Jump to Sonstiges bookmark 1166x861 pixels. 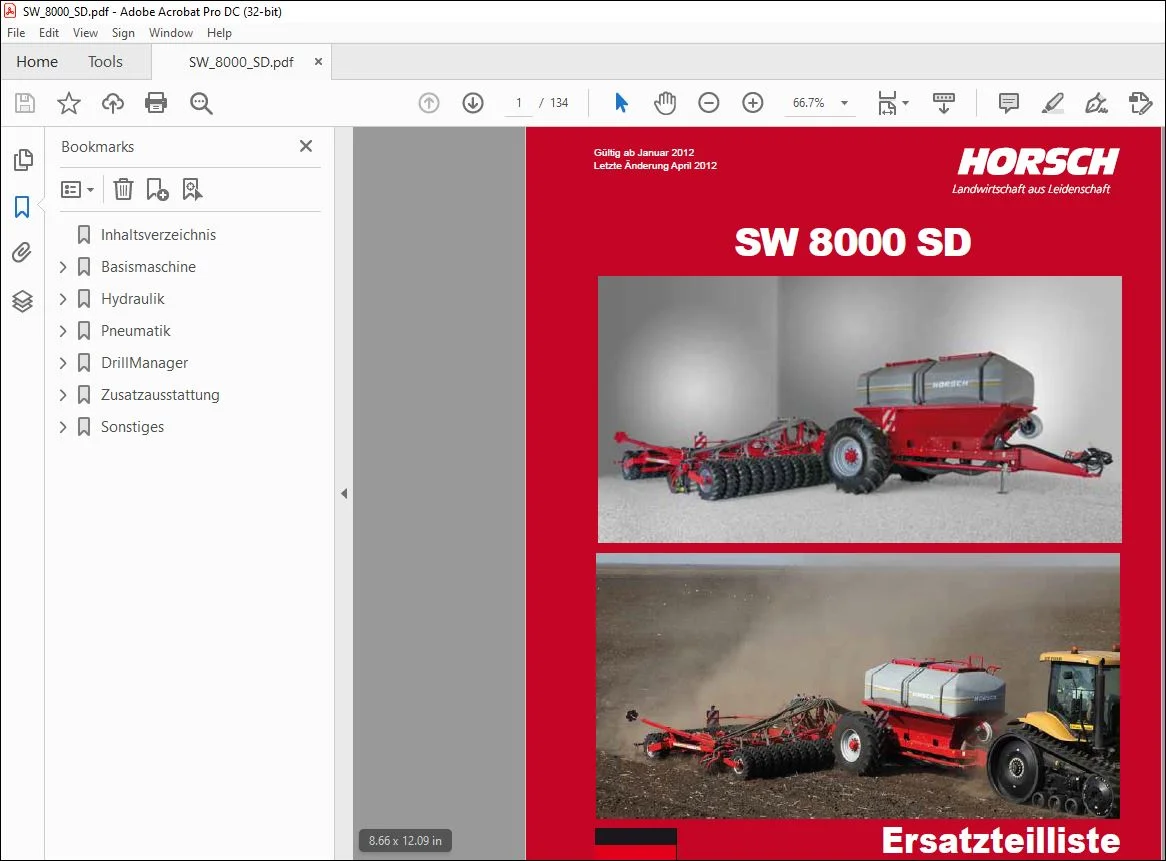pyautogui.click(x=132, y=427)
